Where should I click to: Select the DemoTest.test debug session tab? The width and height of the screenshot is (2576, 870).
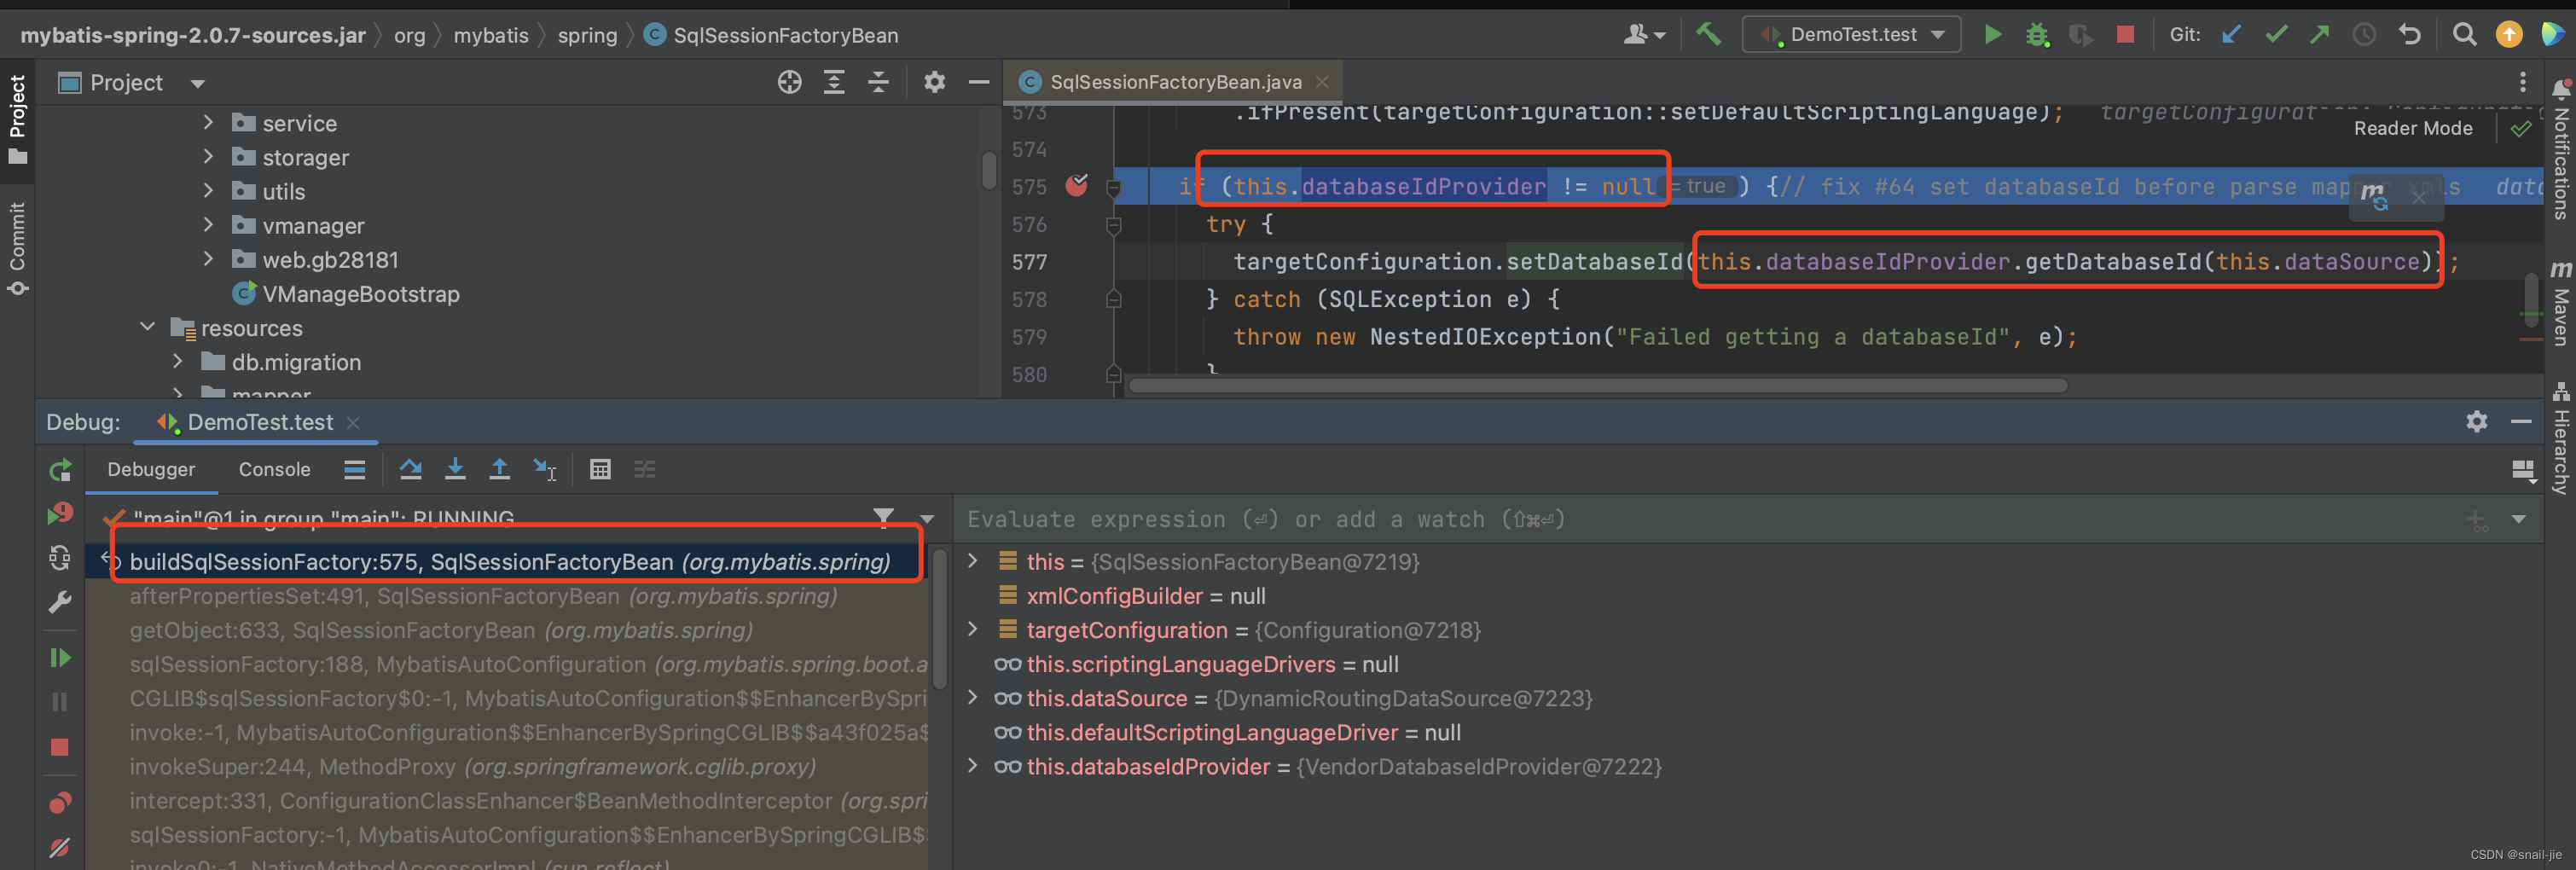[x=258, y=422]
